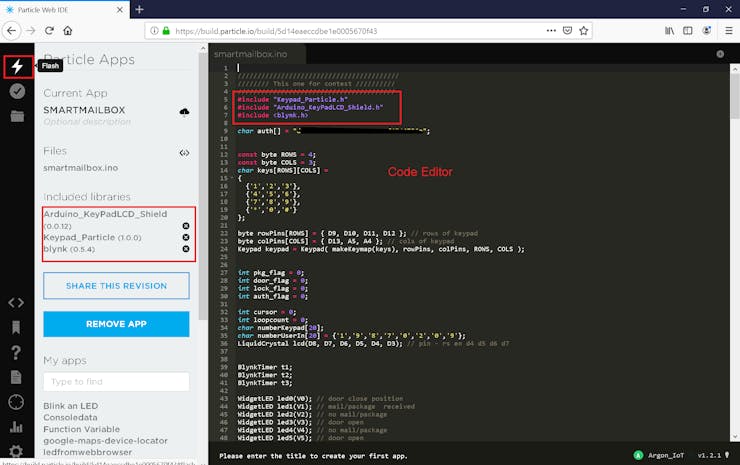
Task: Go forward in the browser
Action: (x=31, y=31)
